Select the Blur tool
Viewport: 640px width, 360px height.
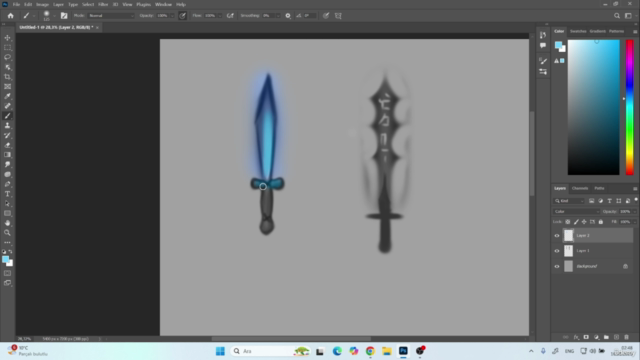pyautogui.click(x=7, y=164)
